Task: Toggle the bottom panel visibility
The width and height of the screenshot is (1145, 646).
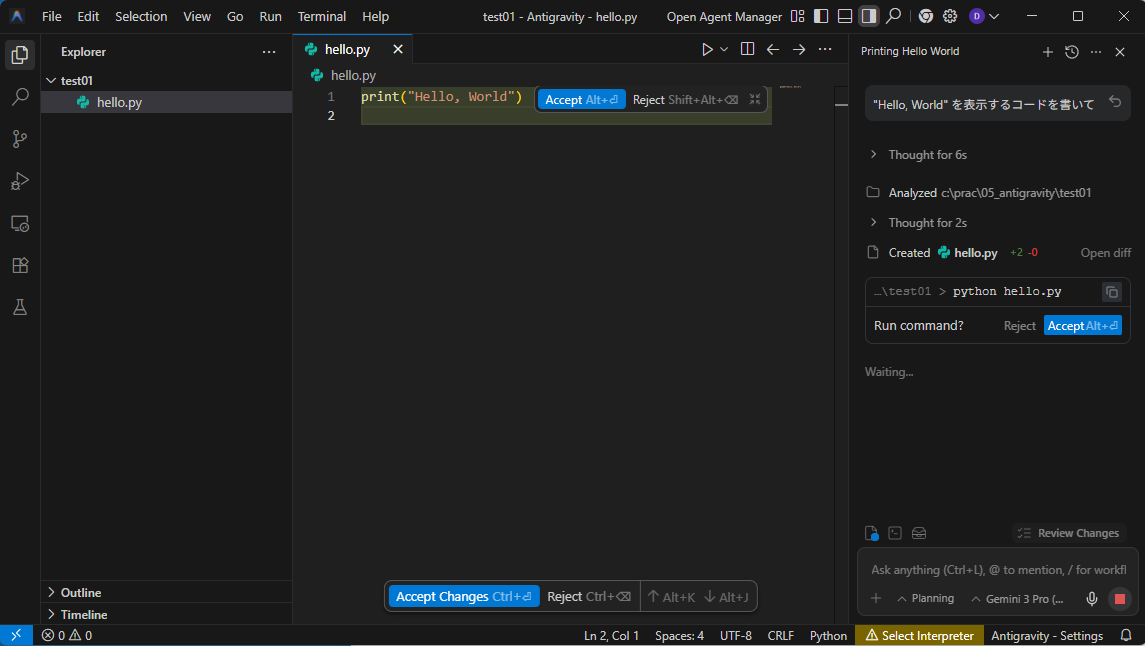Action: 845,16
